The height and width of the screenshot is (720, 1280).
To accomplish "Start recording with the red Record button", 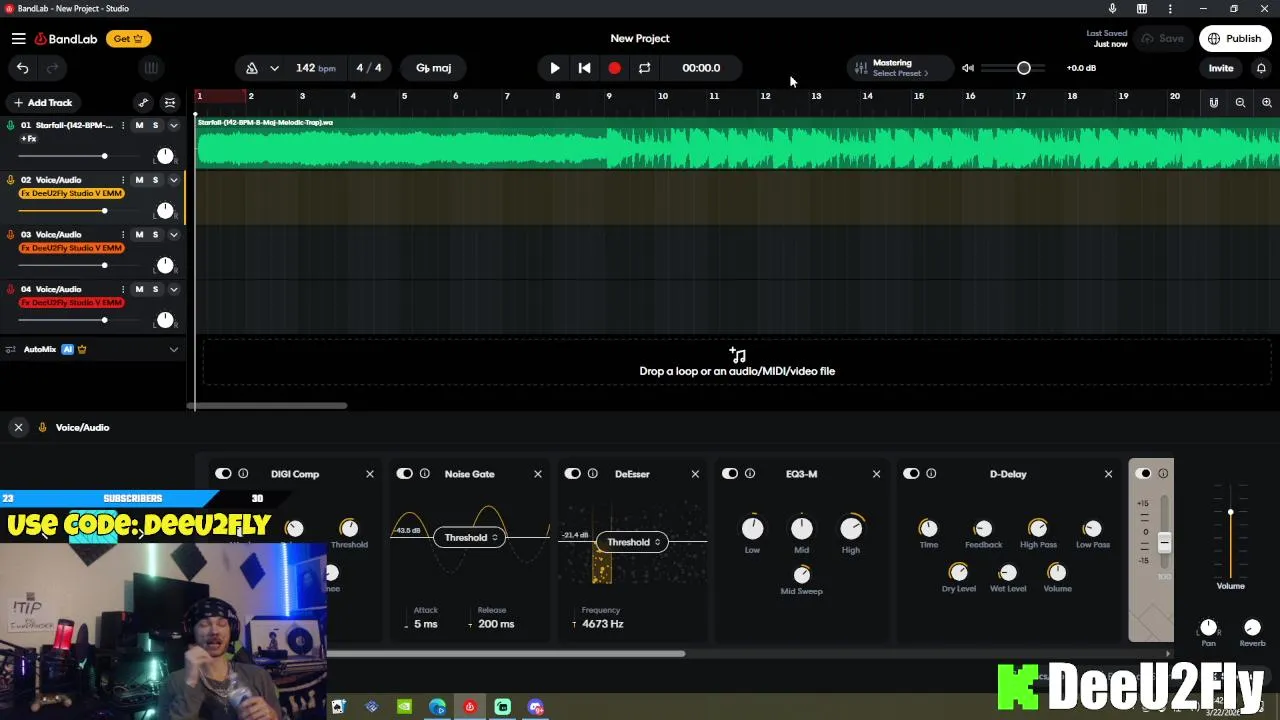I will [614, 68].
